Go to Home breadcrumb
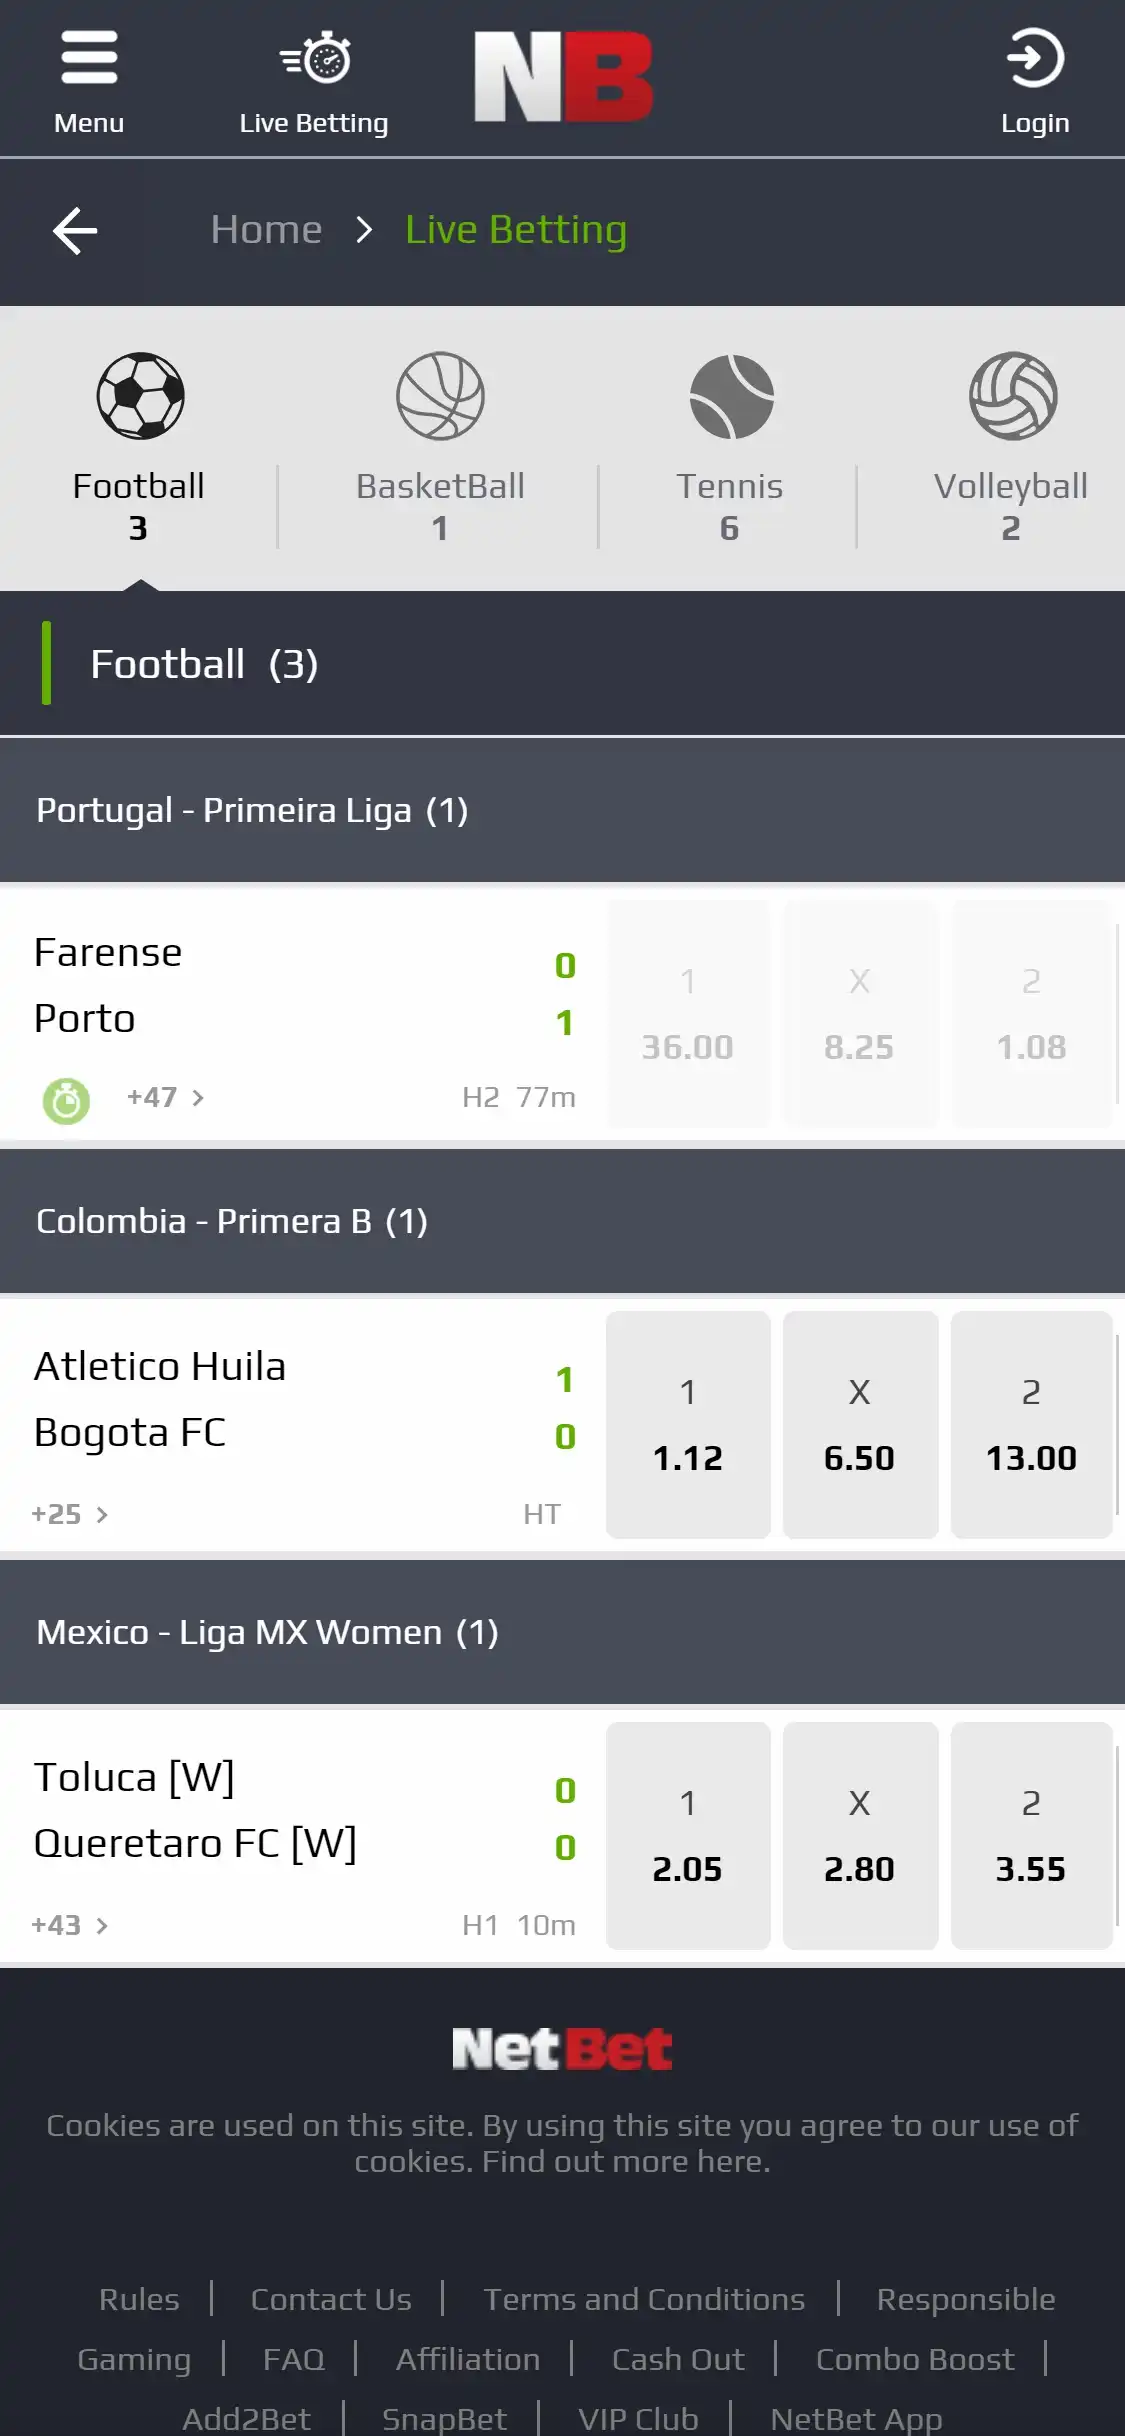1125x2436 pixels. coord(266,230)
